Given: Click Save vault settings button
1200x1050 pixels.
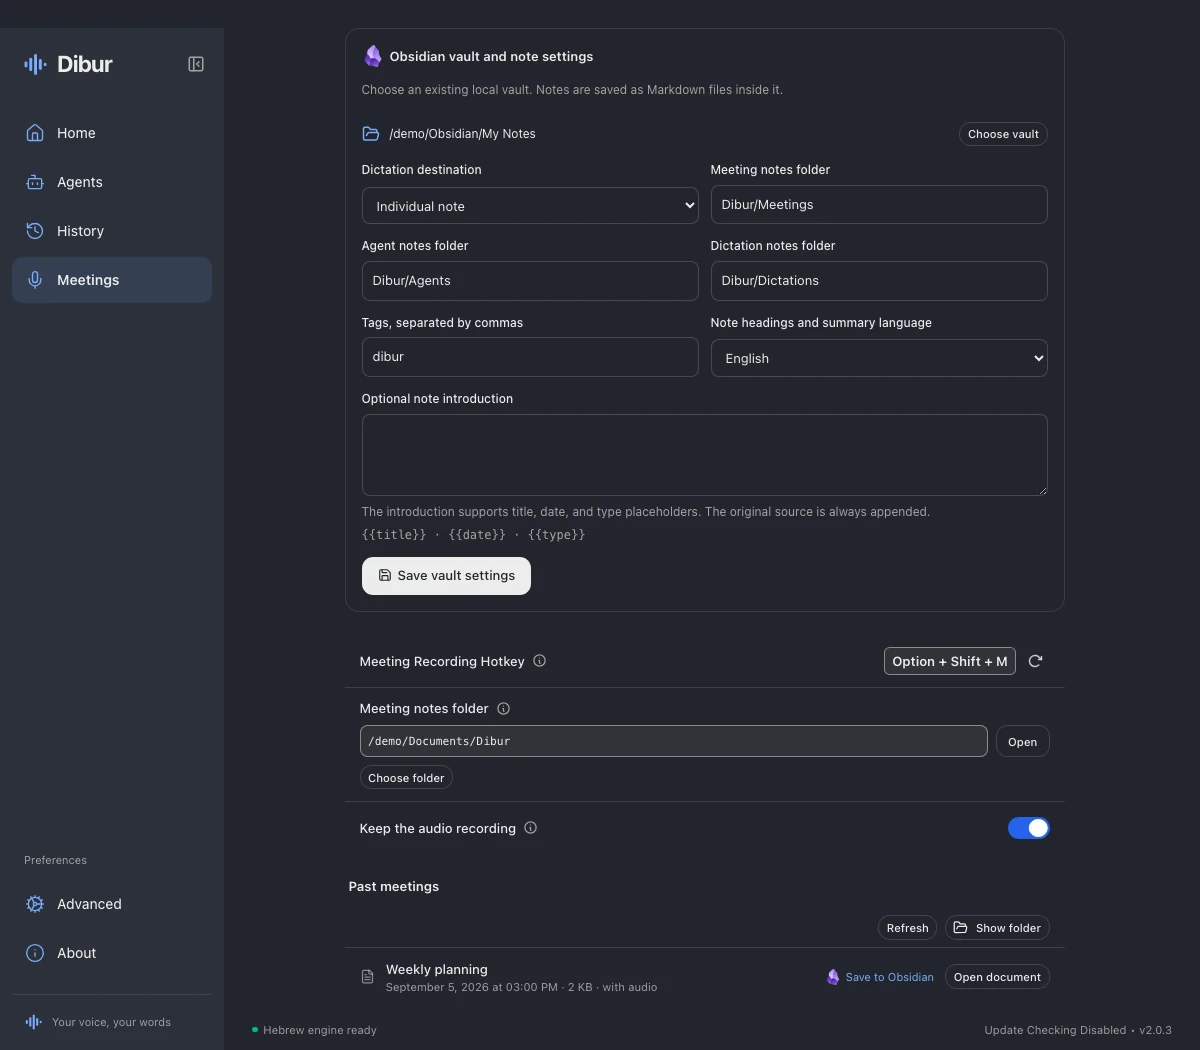Looking at the screenshot, I should [x=446, y=576].
